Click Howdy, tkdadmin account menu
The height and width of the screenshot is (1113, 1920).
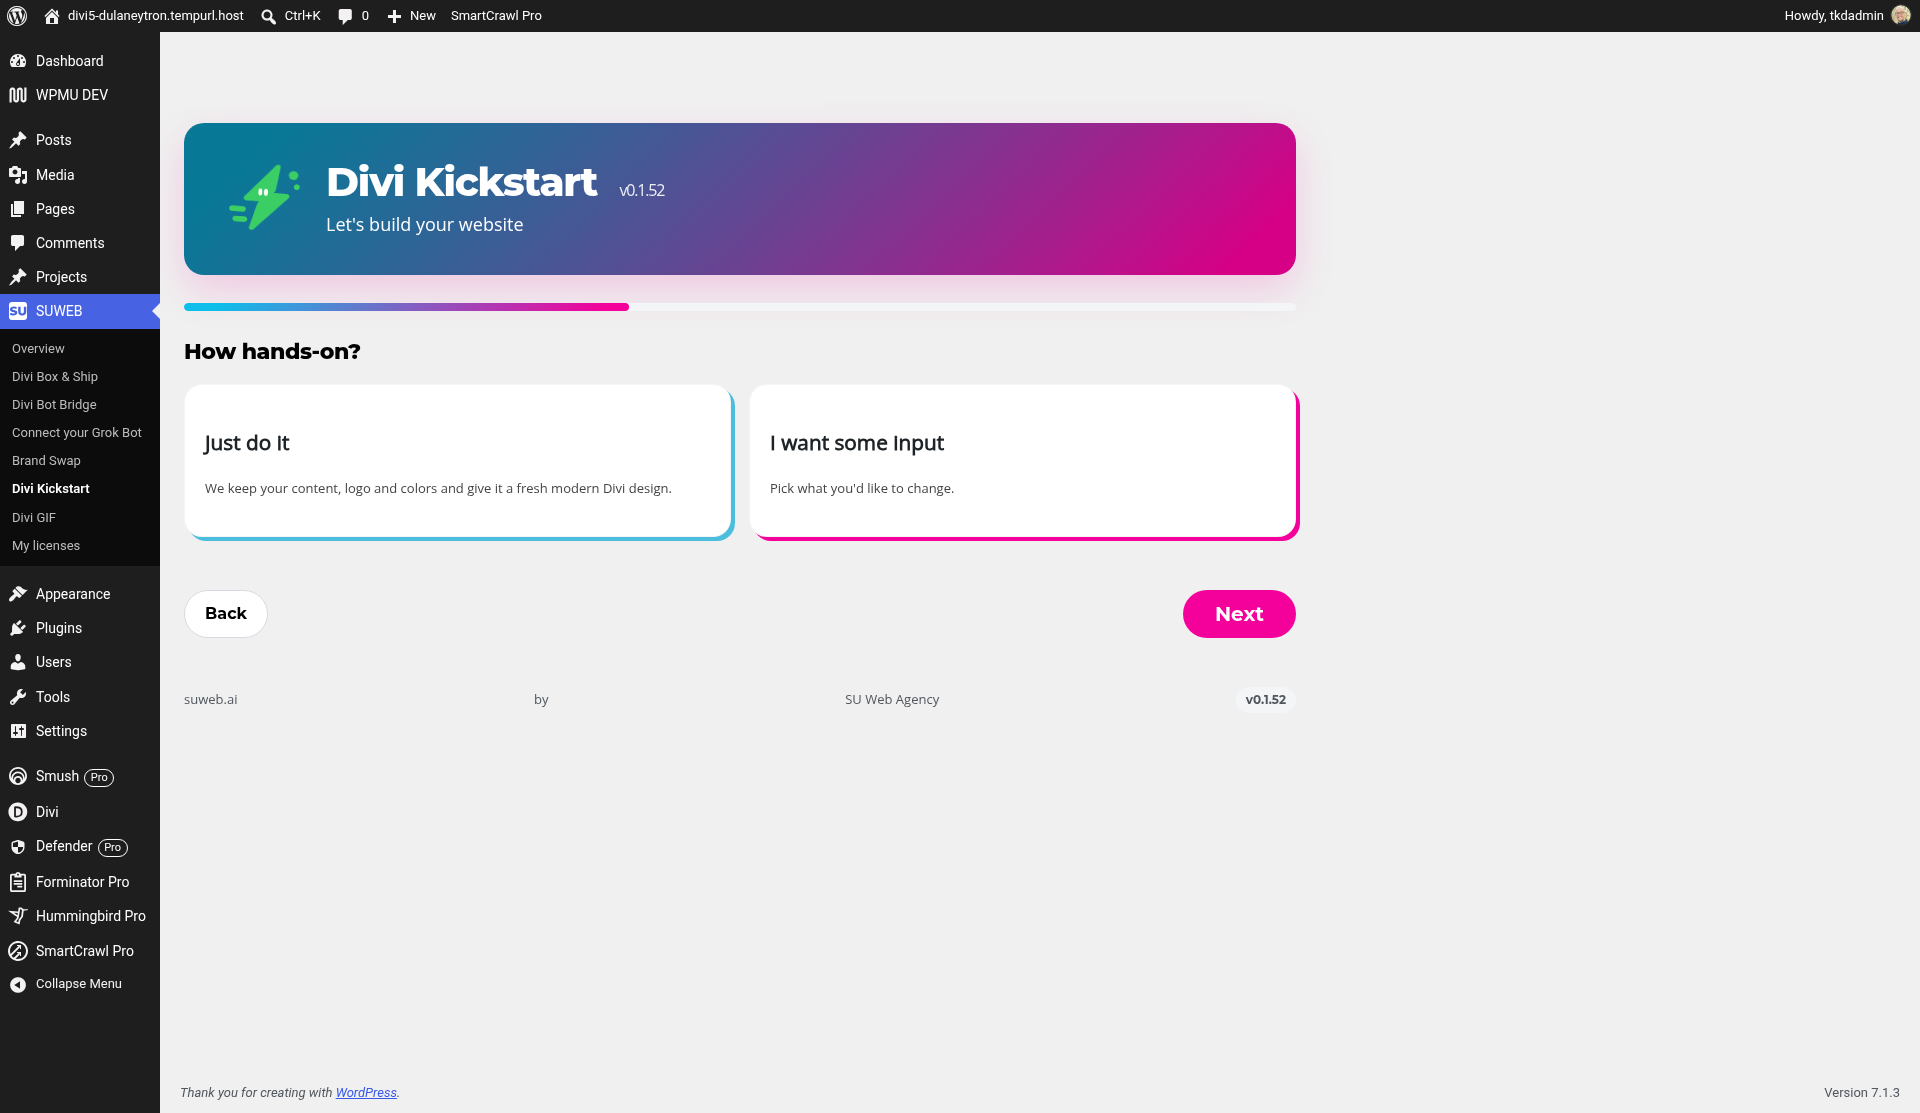1847,16
